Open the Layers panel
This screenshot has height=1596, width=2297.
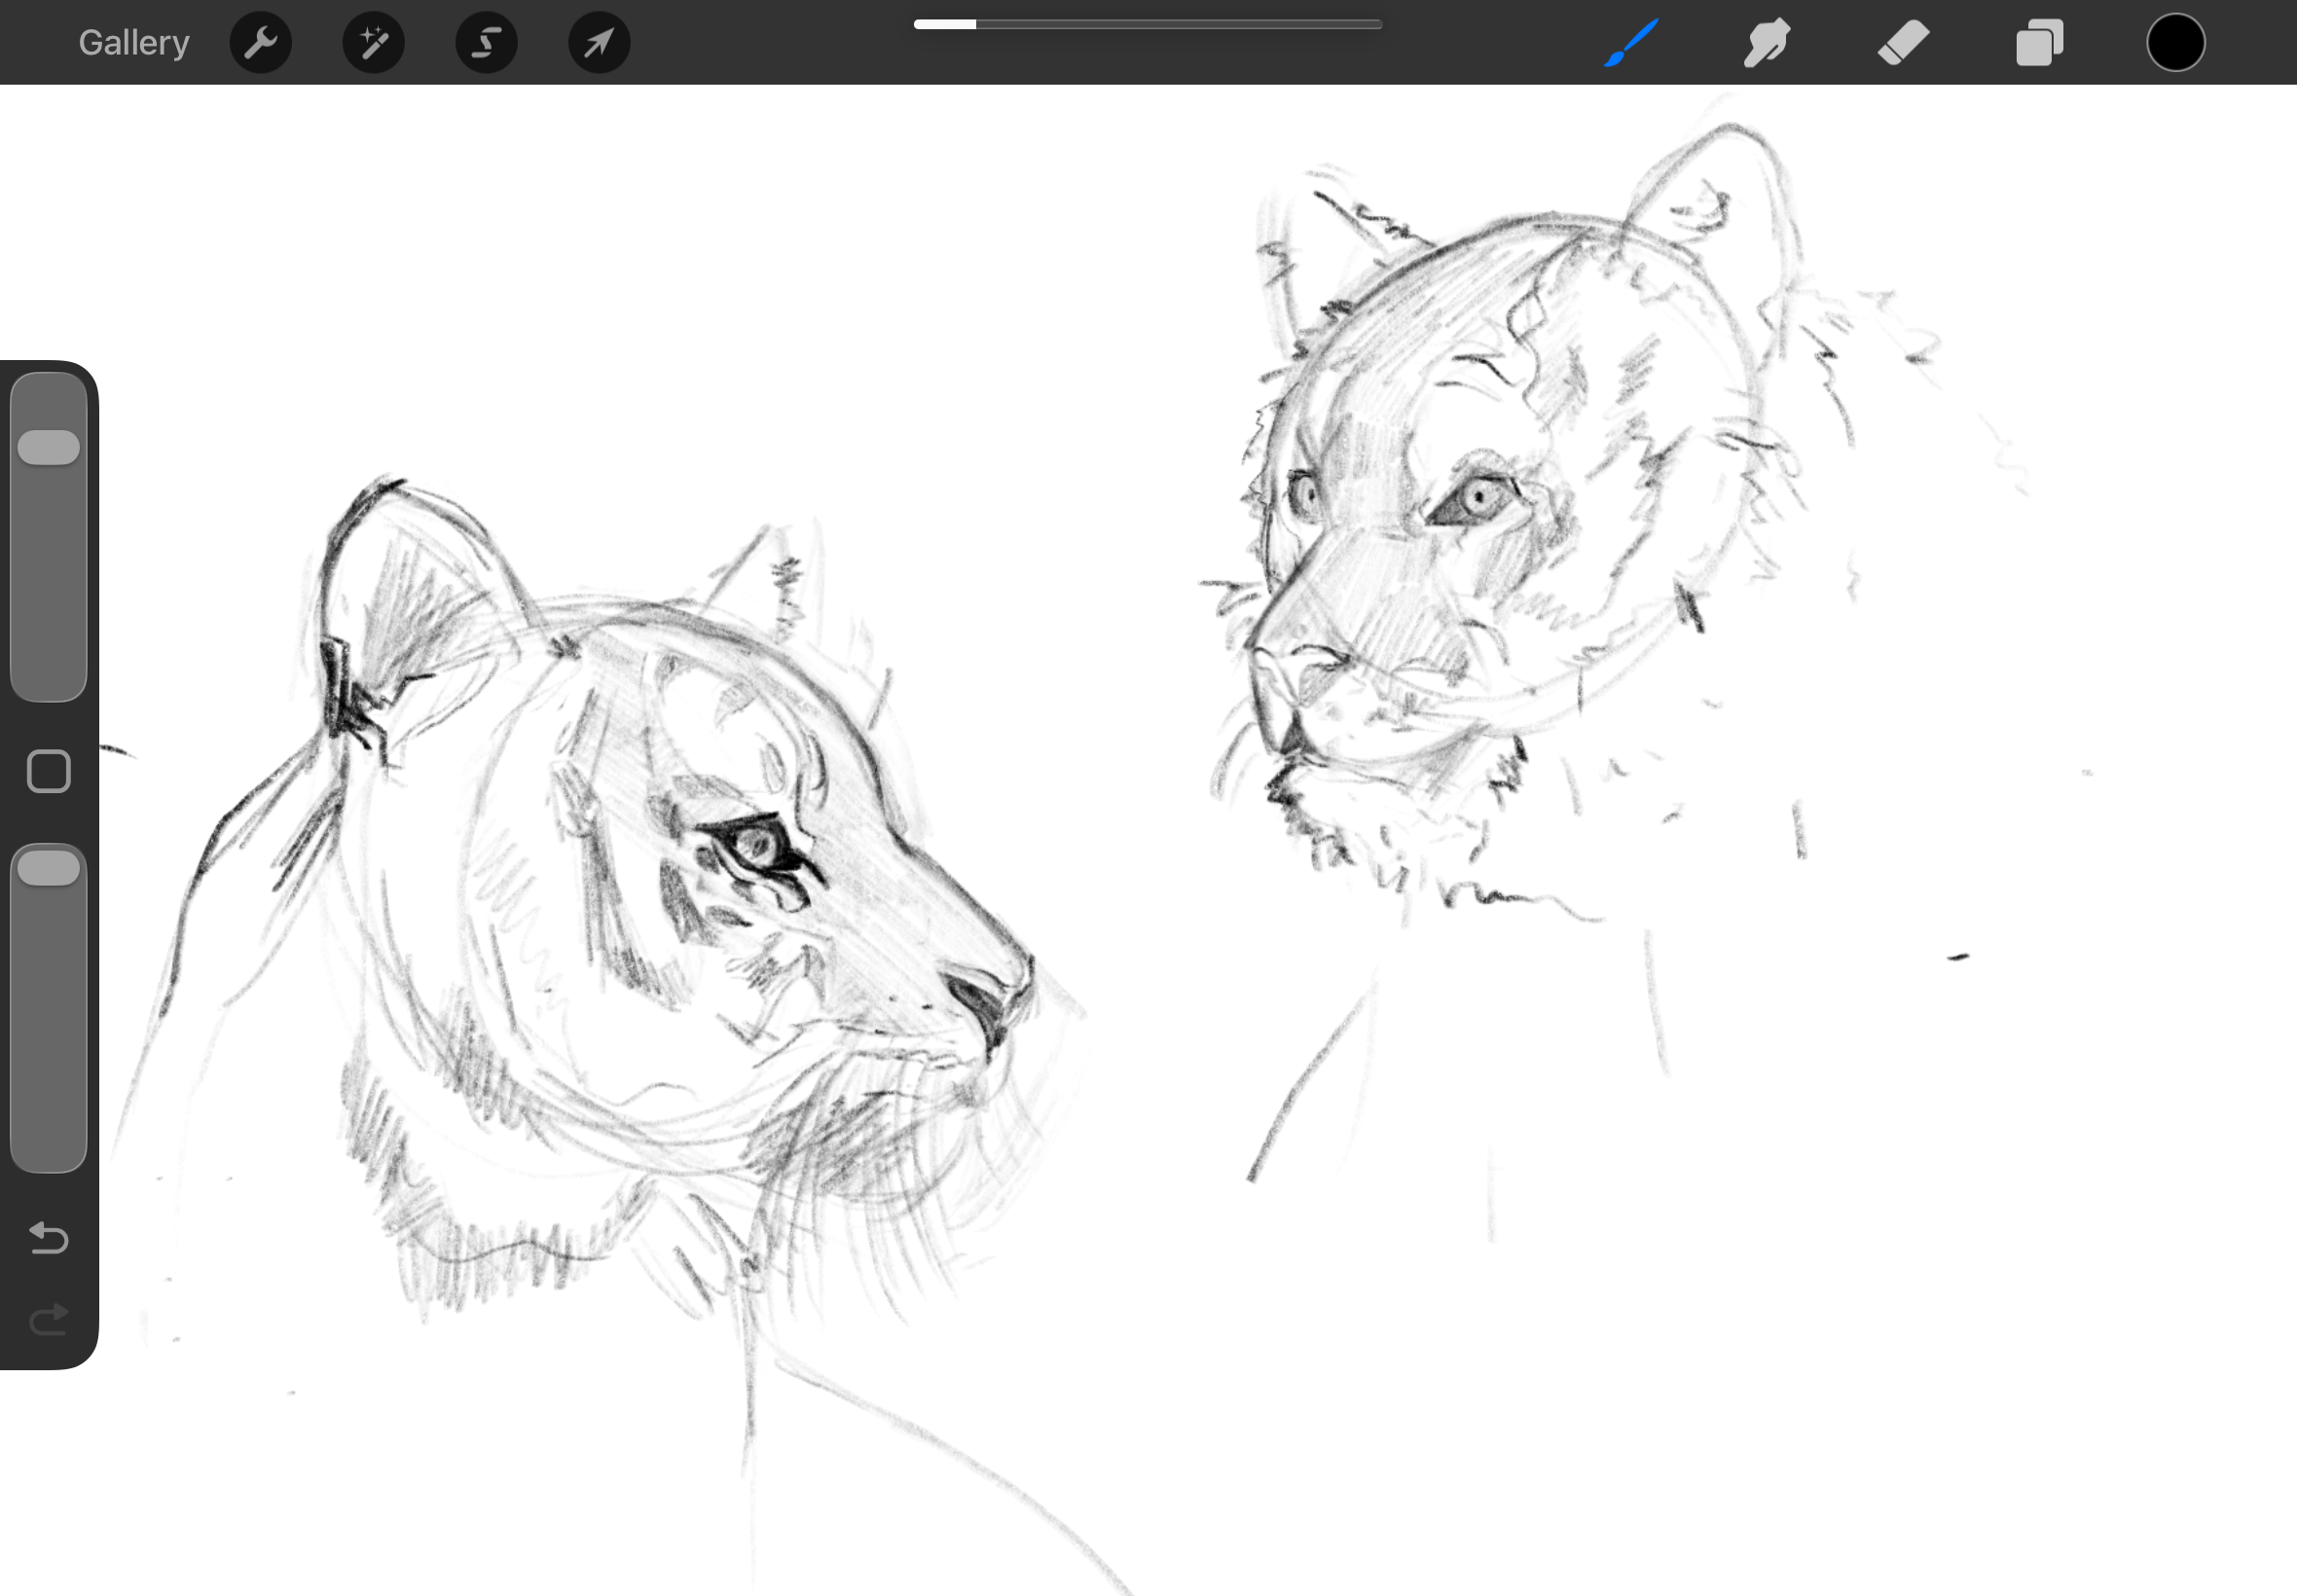point(2039,43)
